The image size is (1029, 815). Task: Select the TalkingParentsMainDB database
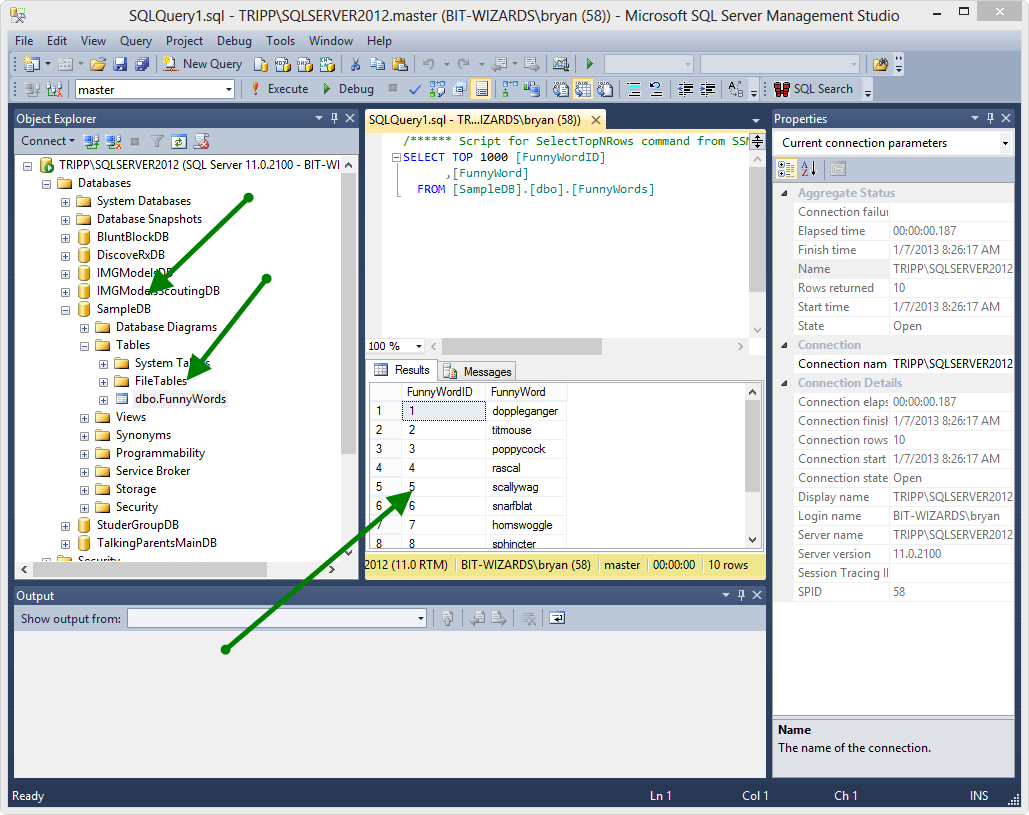pyautogui.click(x=156, y=543)
